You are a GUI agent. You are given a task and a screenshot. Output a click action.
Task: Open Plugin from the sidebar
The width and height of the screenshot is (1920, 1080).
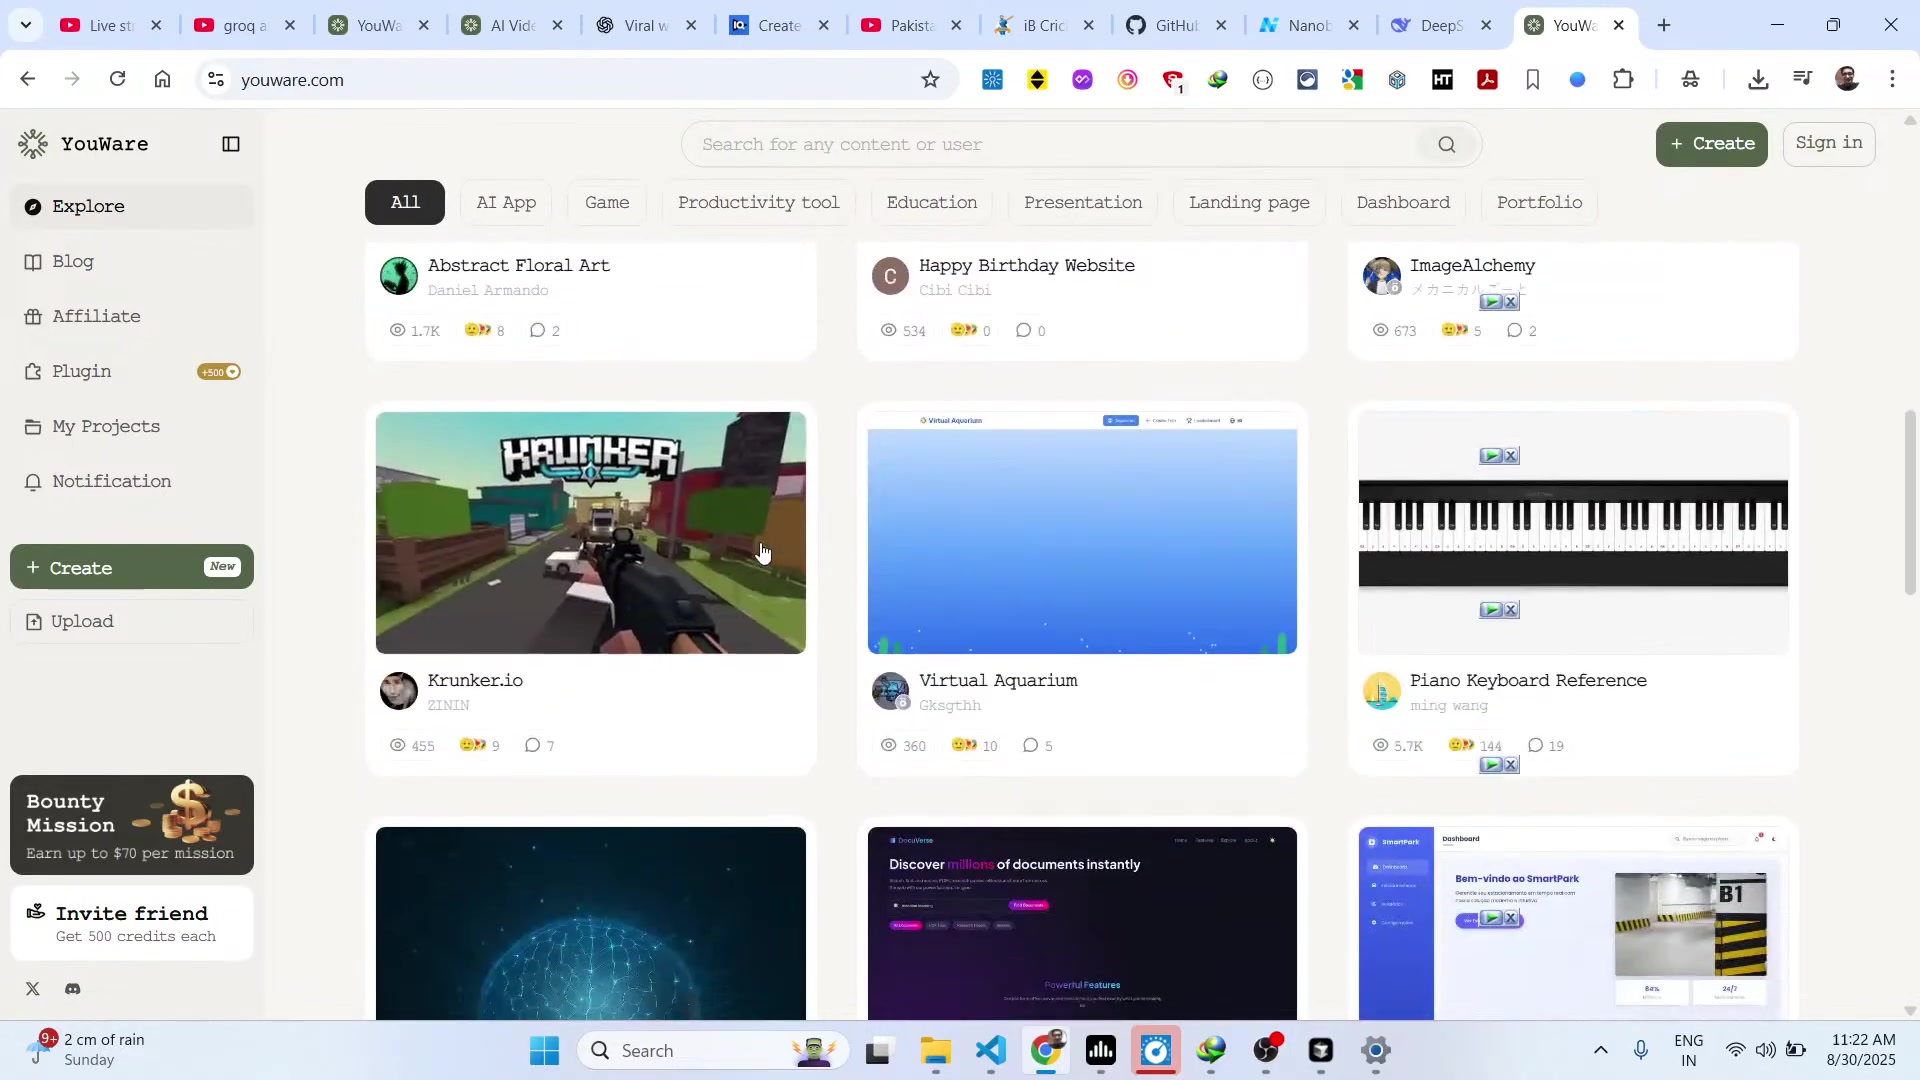132,371
